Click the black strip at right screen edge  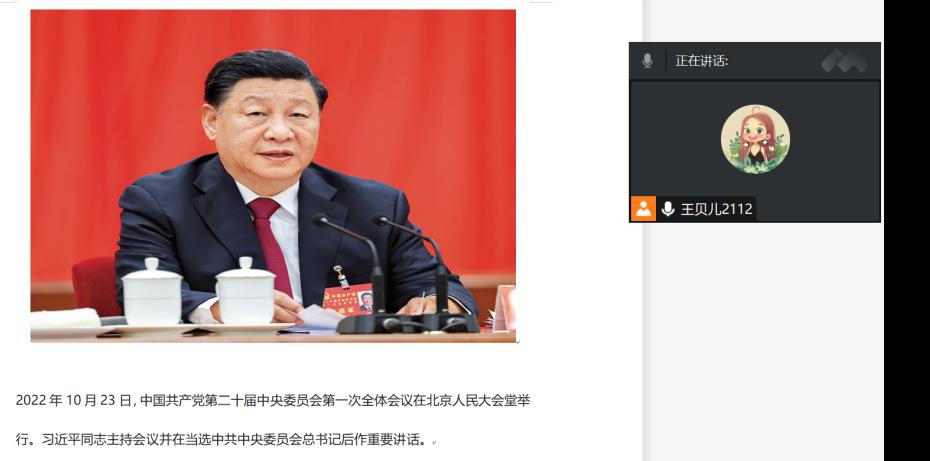(x=907, y=230)
